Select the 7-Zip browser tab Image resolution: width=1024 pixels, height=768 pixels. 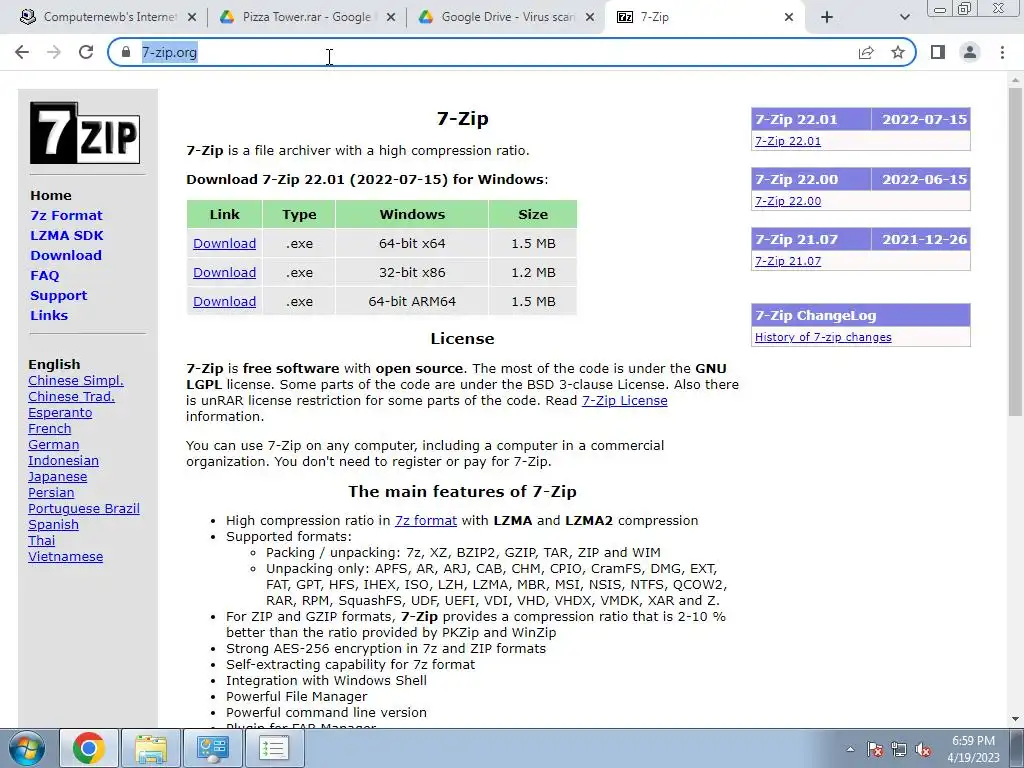[705, 17]
